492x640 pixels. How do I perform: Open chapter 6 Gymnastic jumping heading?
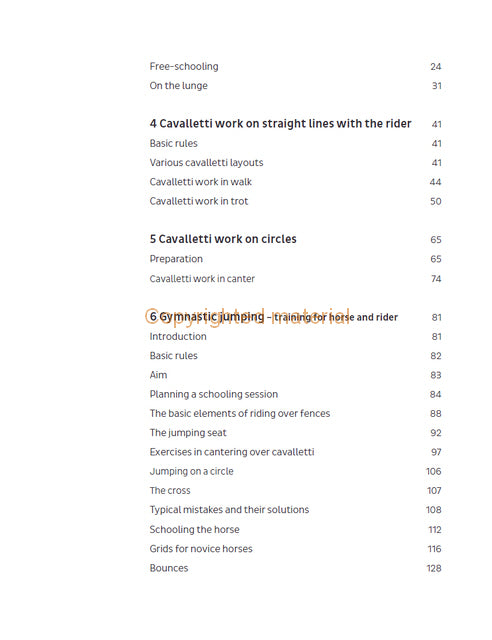(x=274, y=317)
